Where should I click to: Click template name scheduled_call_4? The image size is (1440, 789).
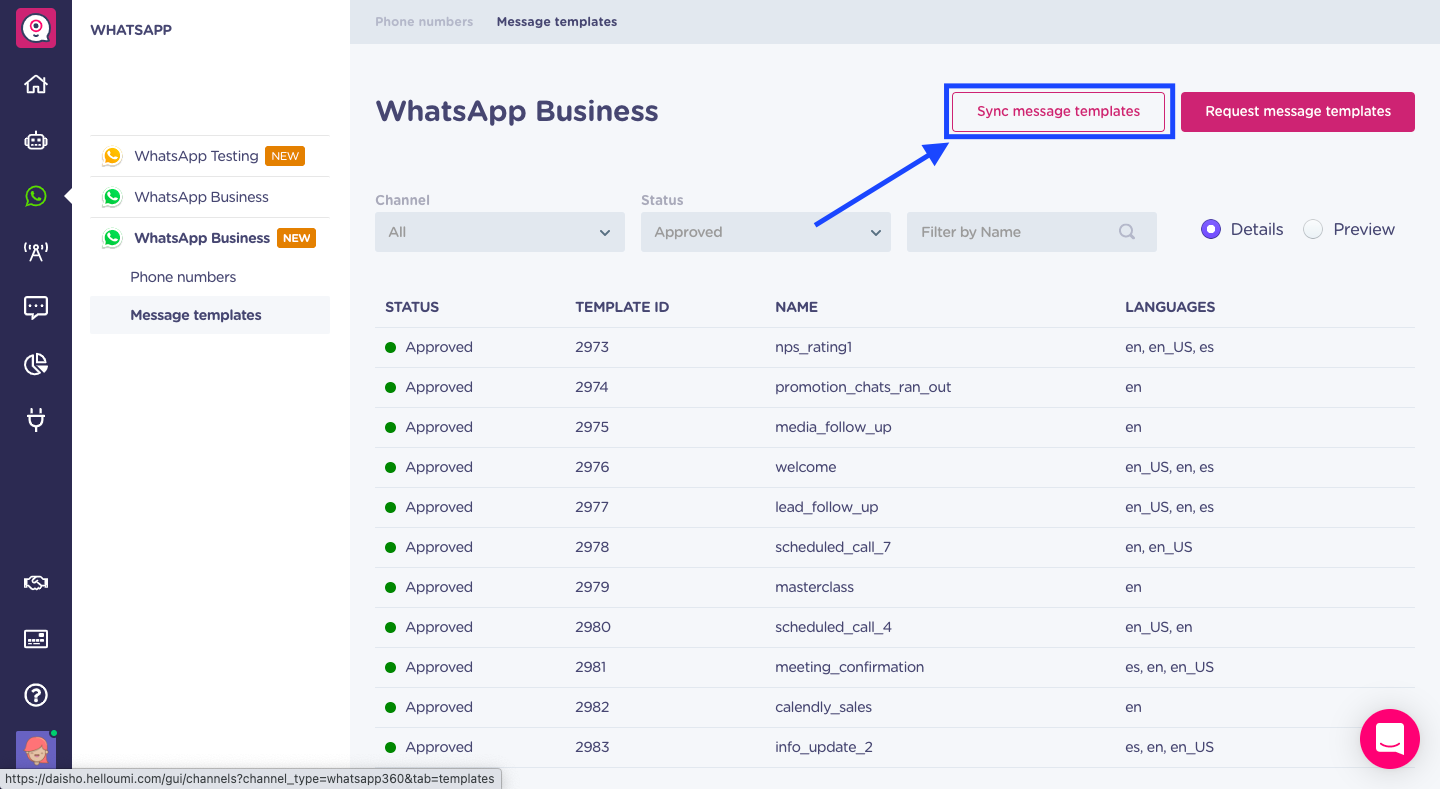point(833,627)
